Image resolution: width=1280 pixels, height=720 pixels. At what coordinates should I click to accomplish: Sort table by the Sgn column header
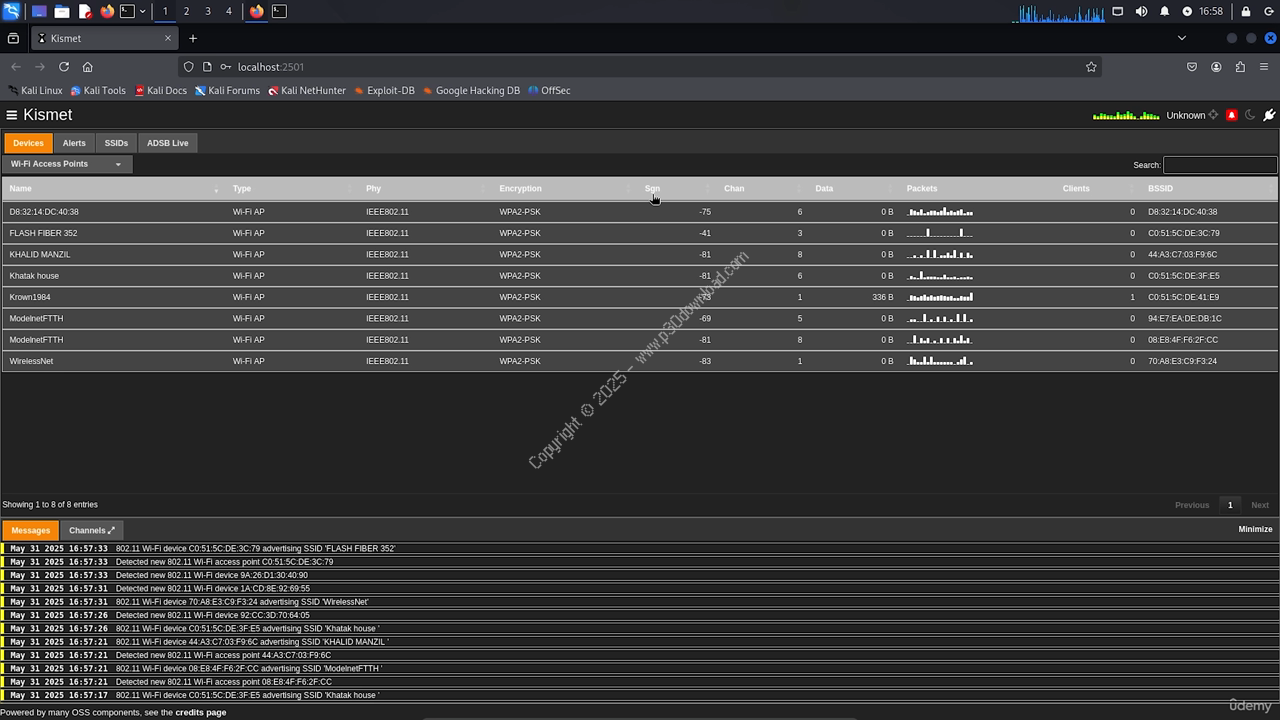click(x=652, y=188)
